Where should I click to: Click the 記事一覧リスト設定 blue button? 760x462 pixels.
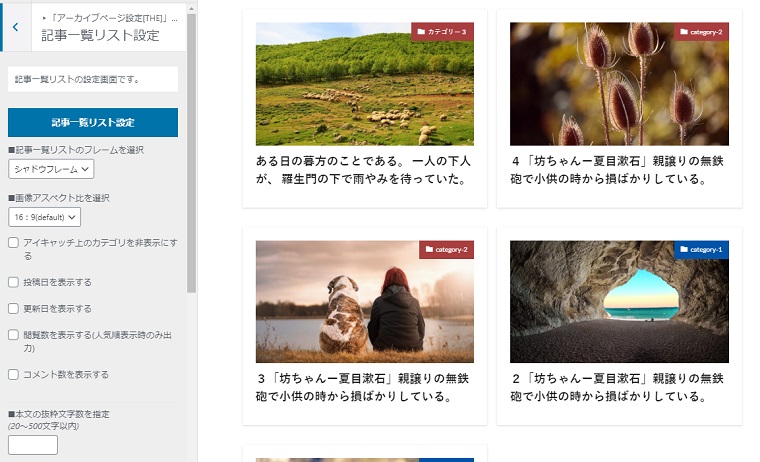pos(93,122)
